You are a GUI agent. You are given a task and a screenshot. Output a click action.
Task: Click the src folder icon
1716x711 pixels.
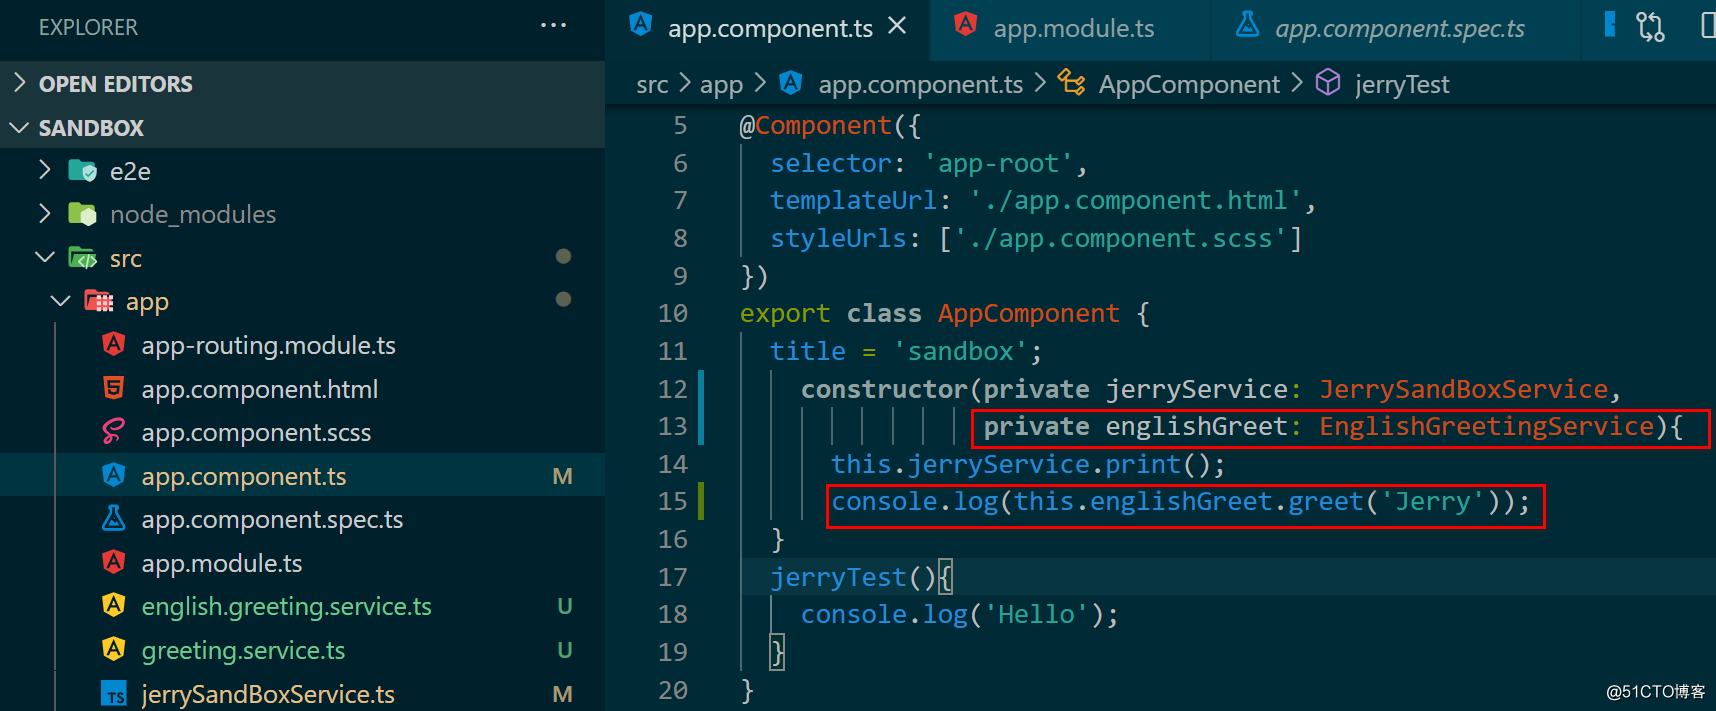(82, 258)
